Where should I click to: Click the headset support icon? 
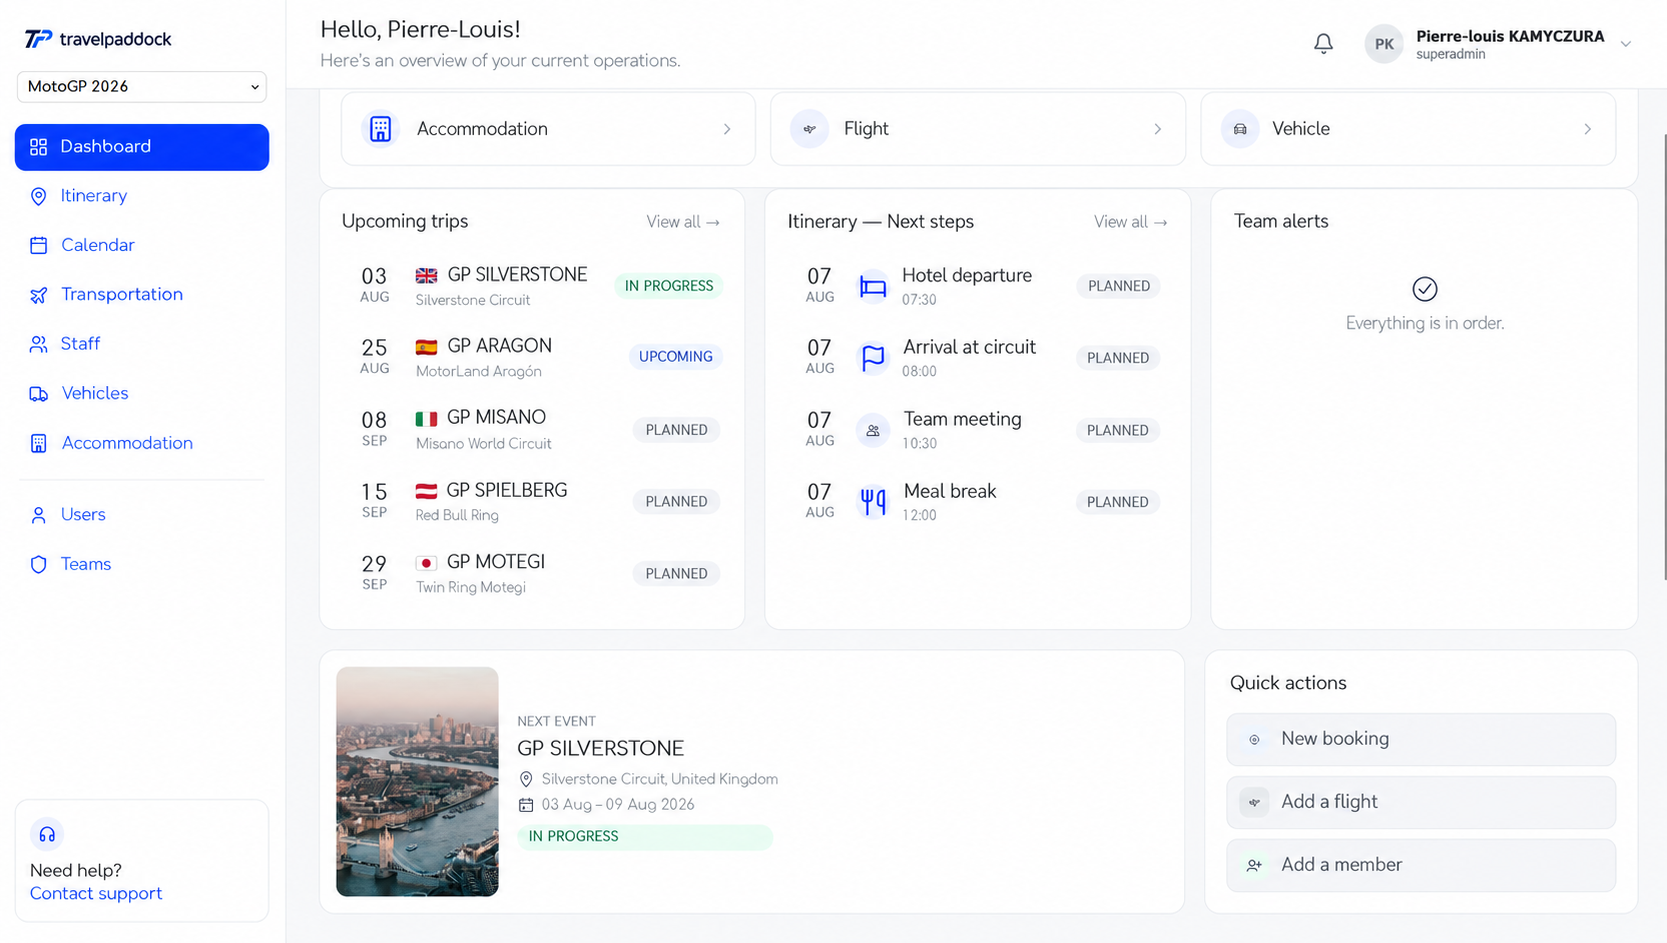[x=47, y=834]
